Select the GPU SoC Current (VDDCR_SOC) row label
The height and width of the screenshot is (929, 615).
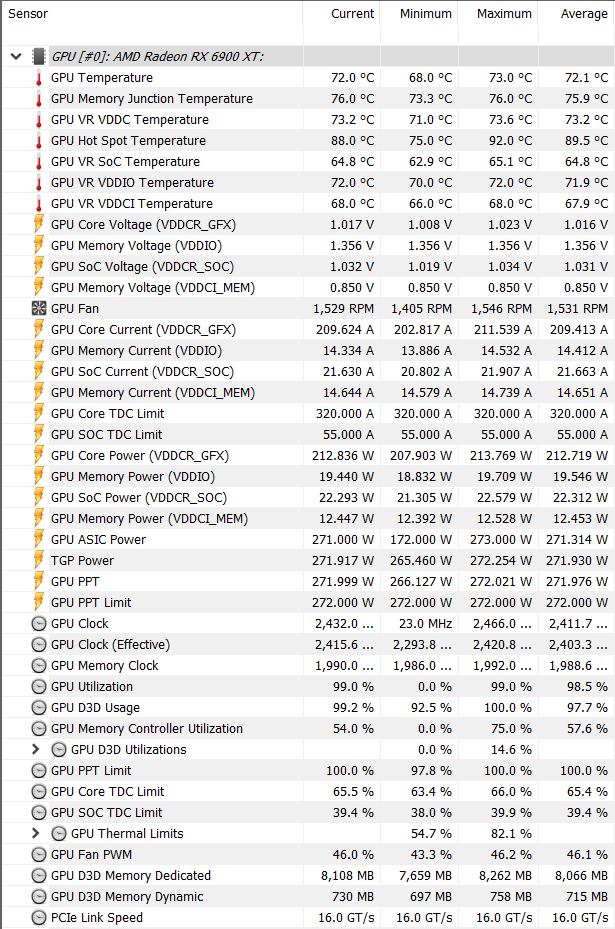pos(142,372)
